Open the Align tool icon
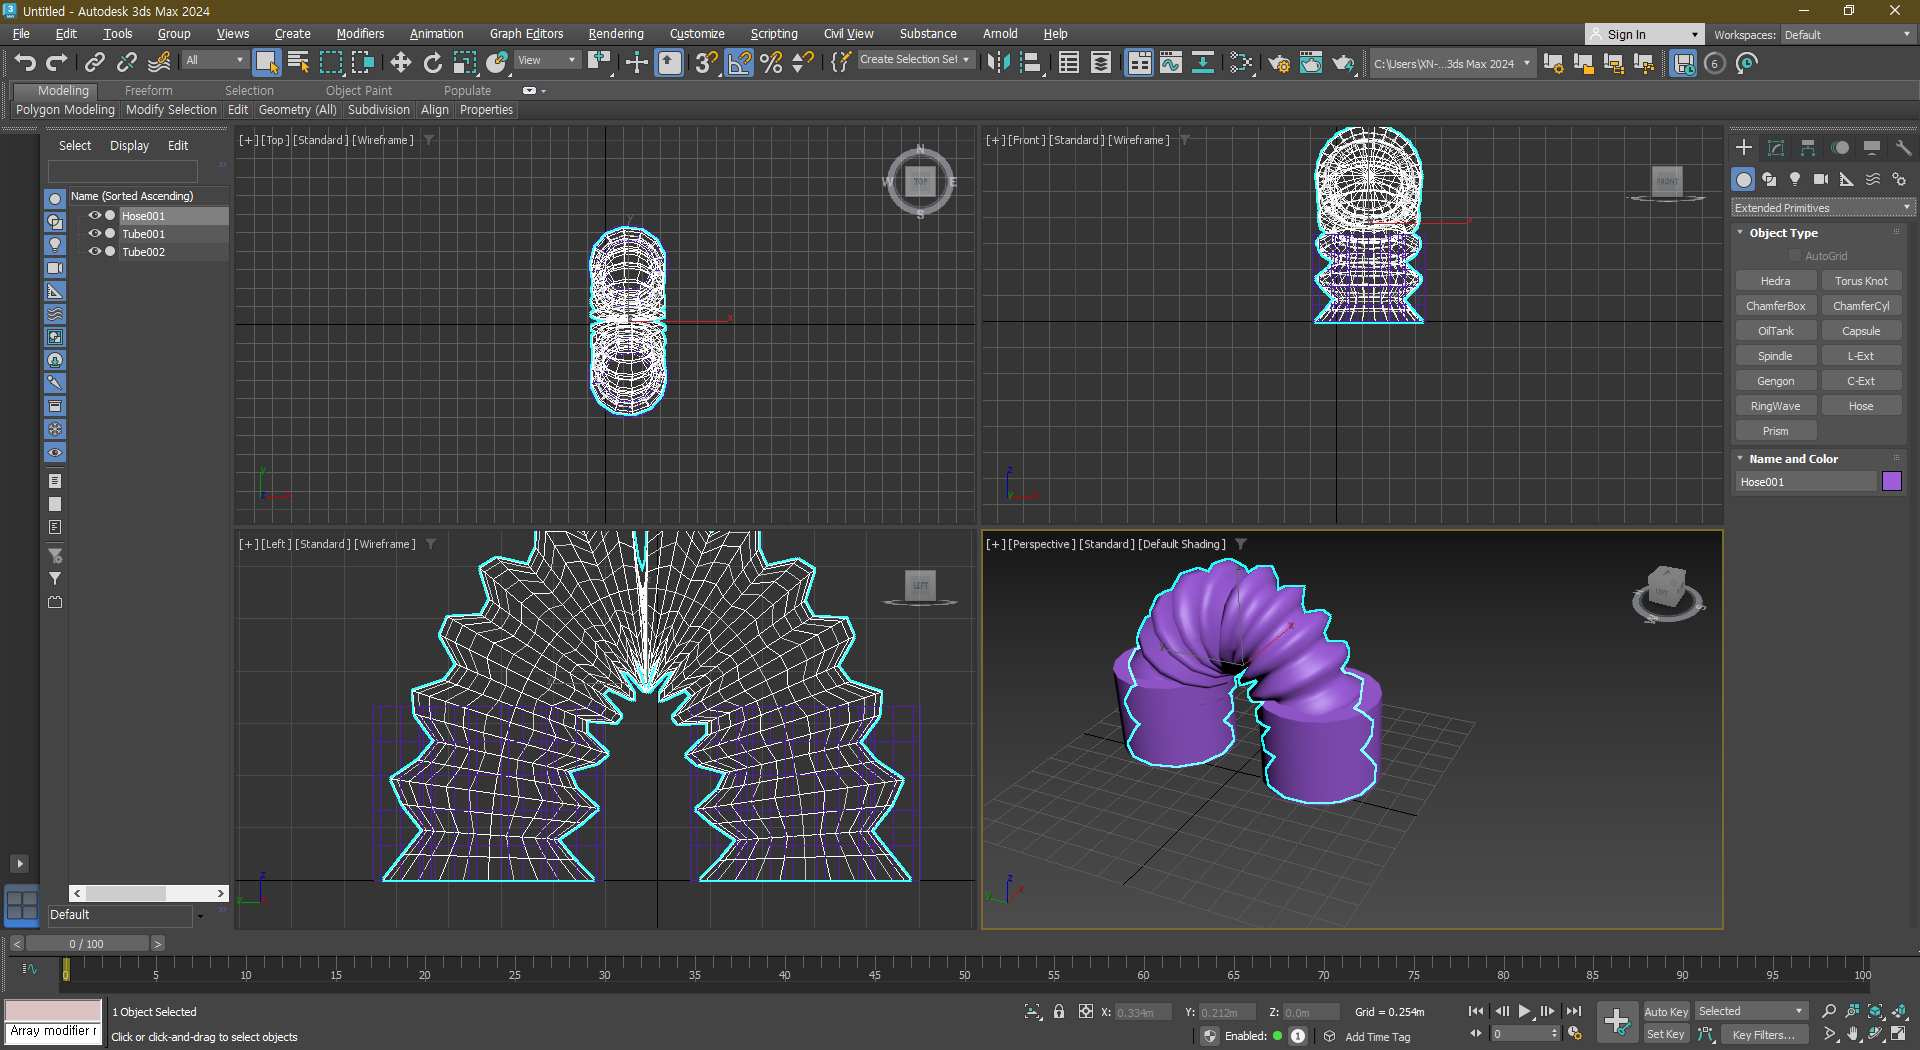Screen dimensions: 1920x1050 (x=1030, y=63)
